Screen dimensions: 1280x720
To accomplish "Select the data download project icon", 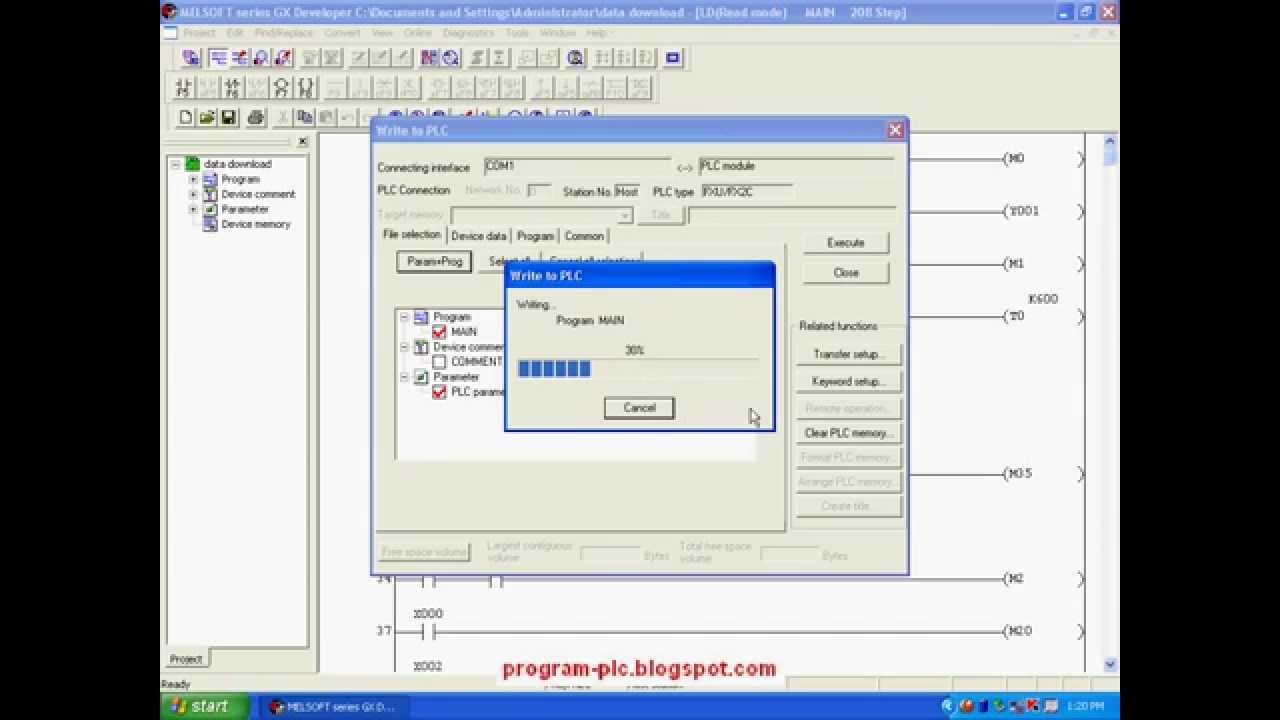I will tap(193, 164).
